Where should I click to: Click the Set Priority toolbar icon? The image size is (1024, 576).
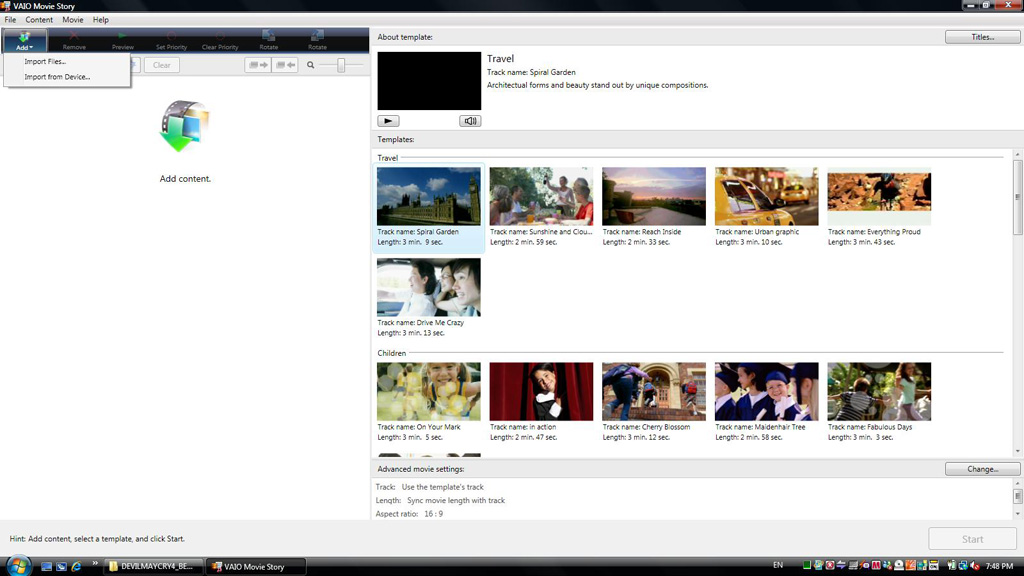[171, 40]
